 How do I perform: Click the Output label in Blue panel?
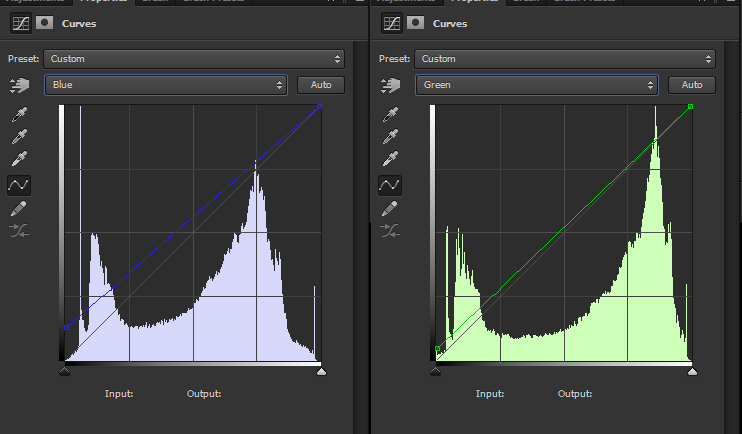pos(204,394)
